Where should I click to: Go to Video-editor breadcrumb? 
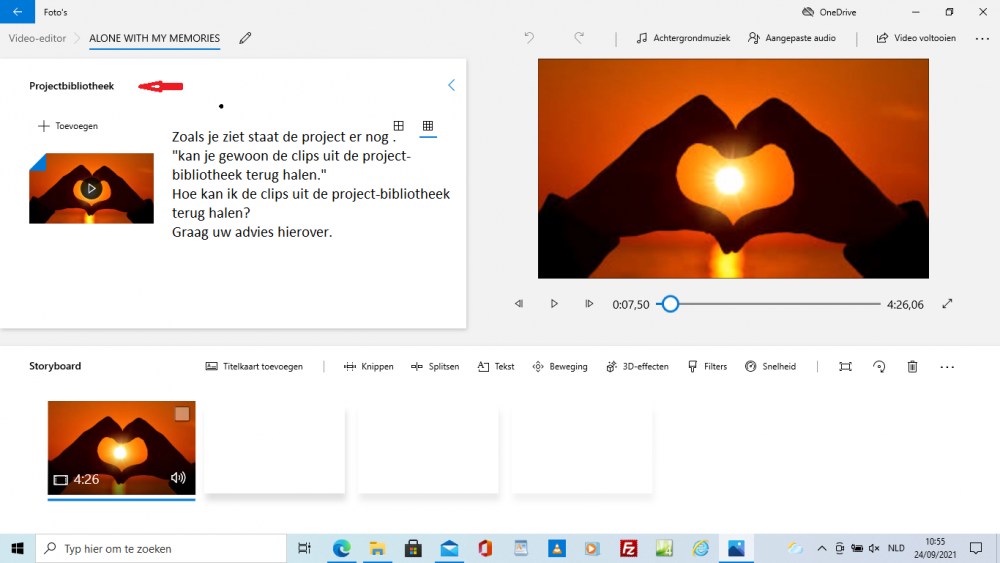tap(37, 38)
